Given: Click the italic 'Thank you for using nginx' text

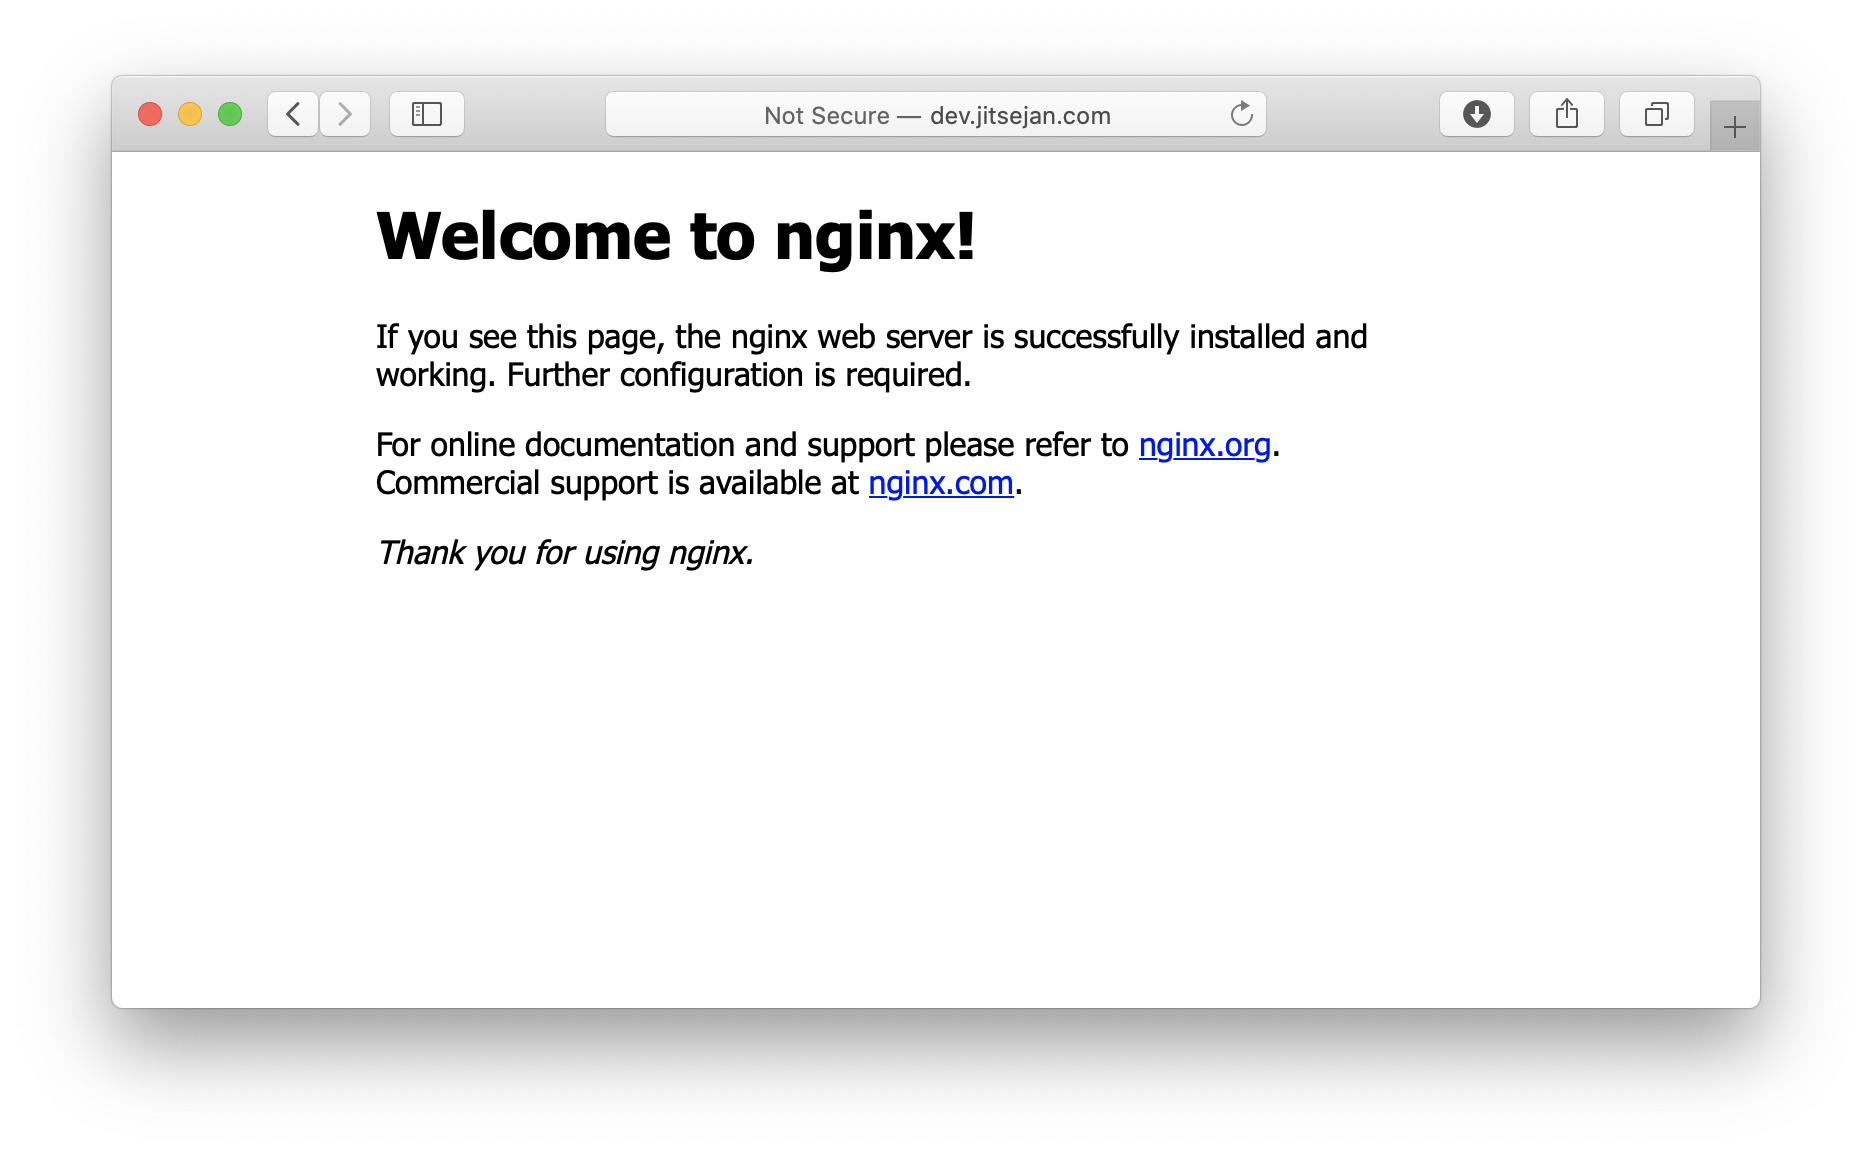Looking at the screenshot, I should (565, 553).
